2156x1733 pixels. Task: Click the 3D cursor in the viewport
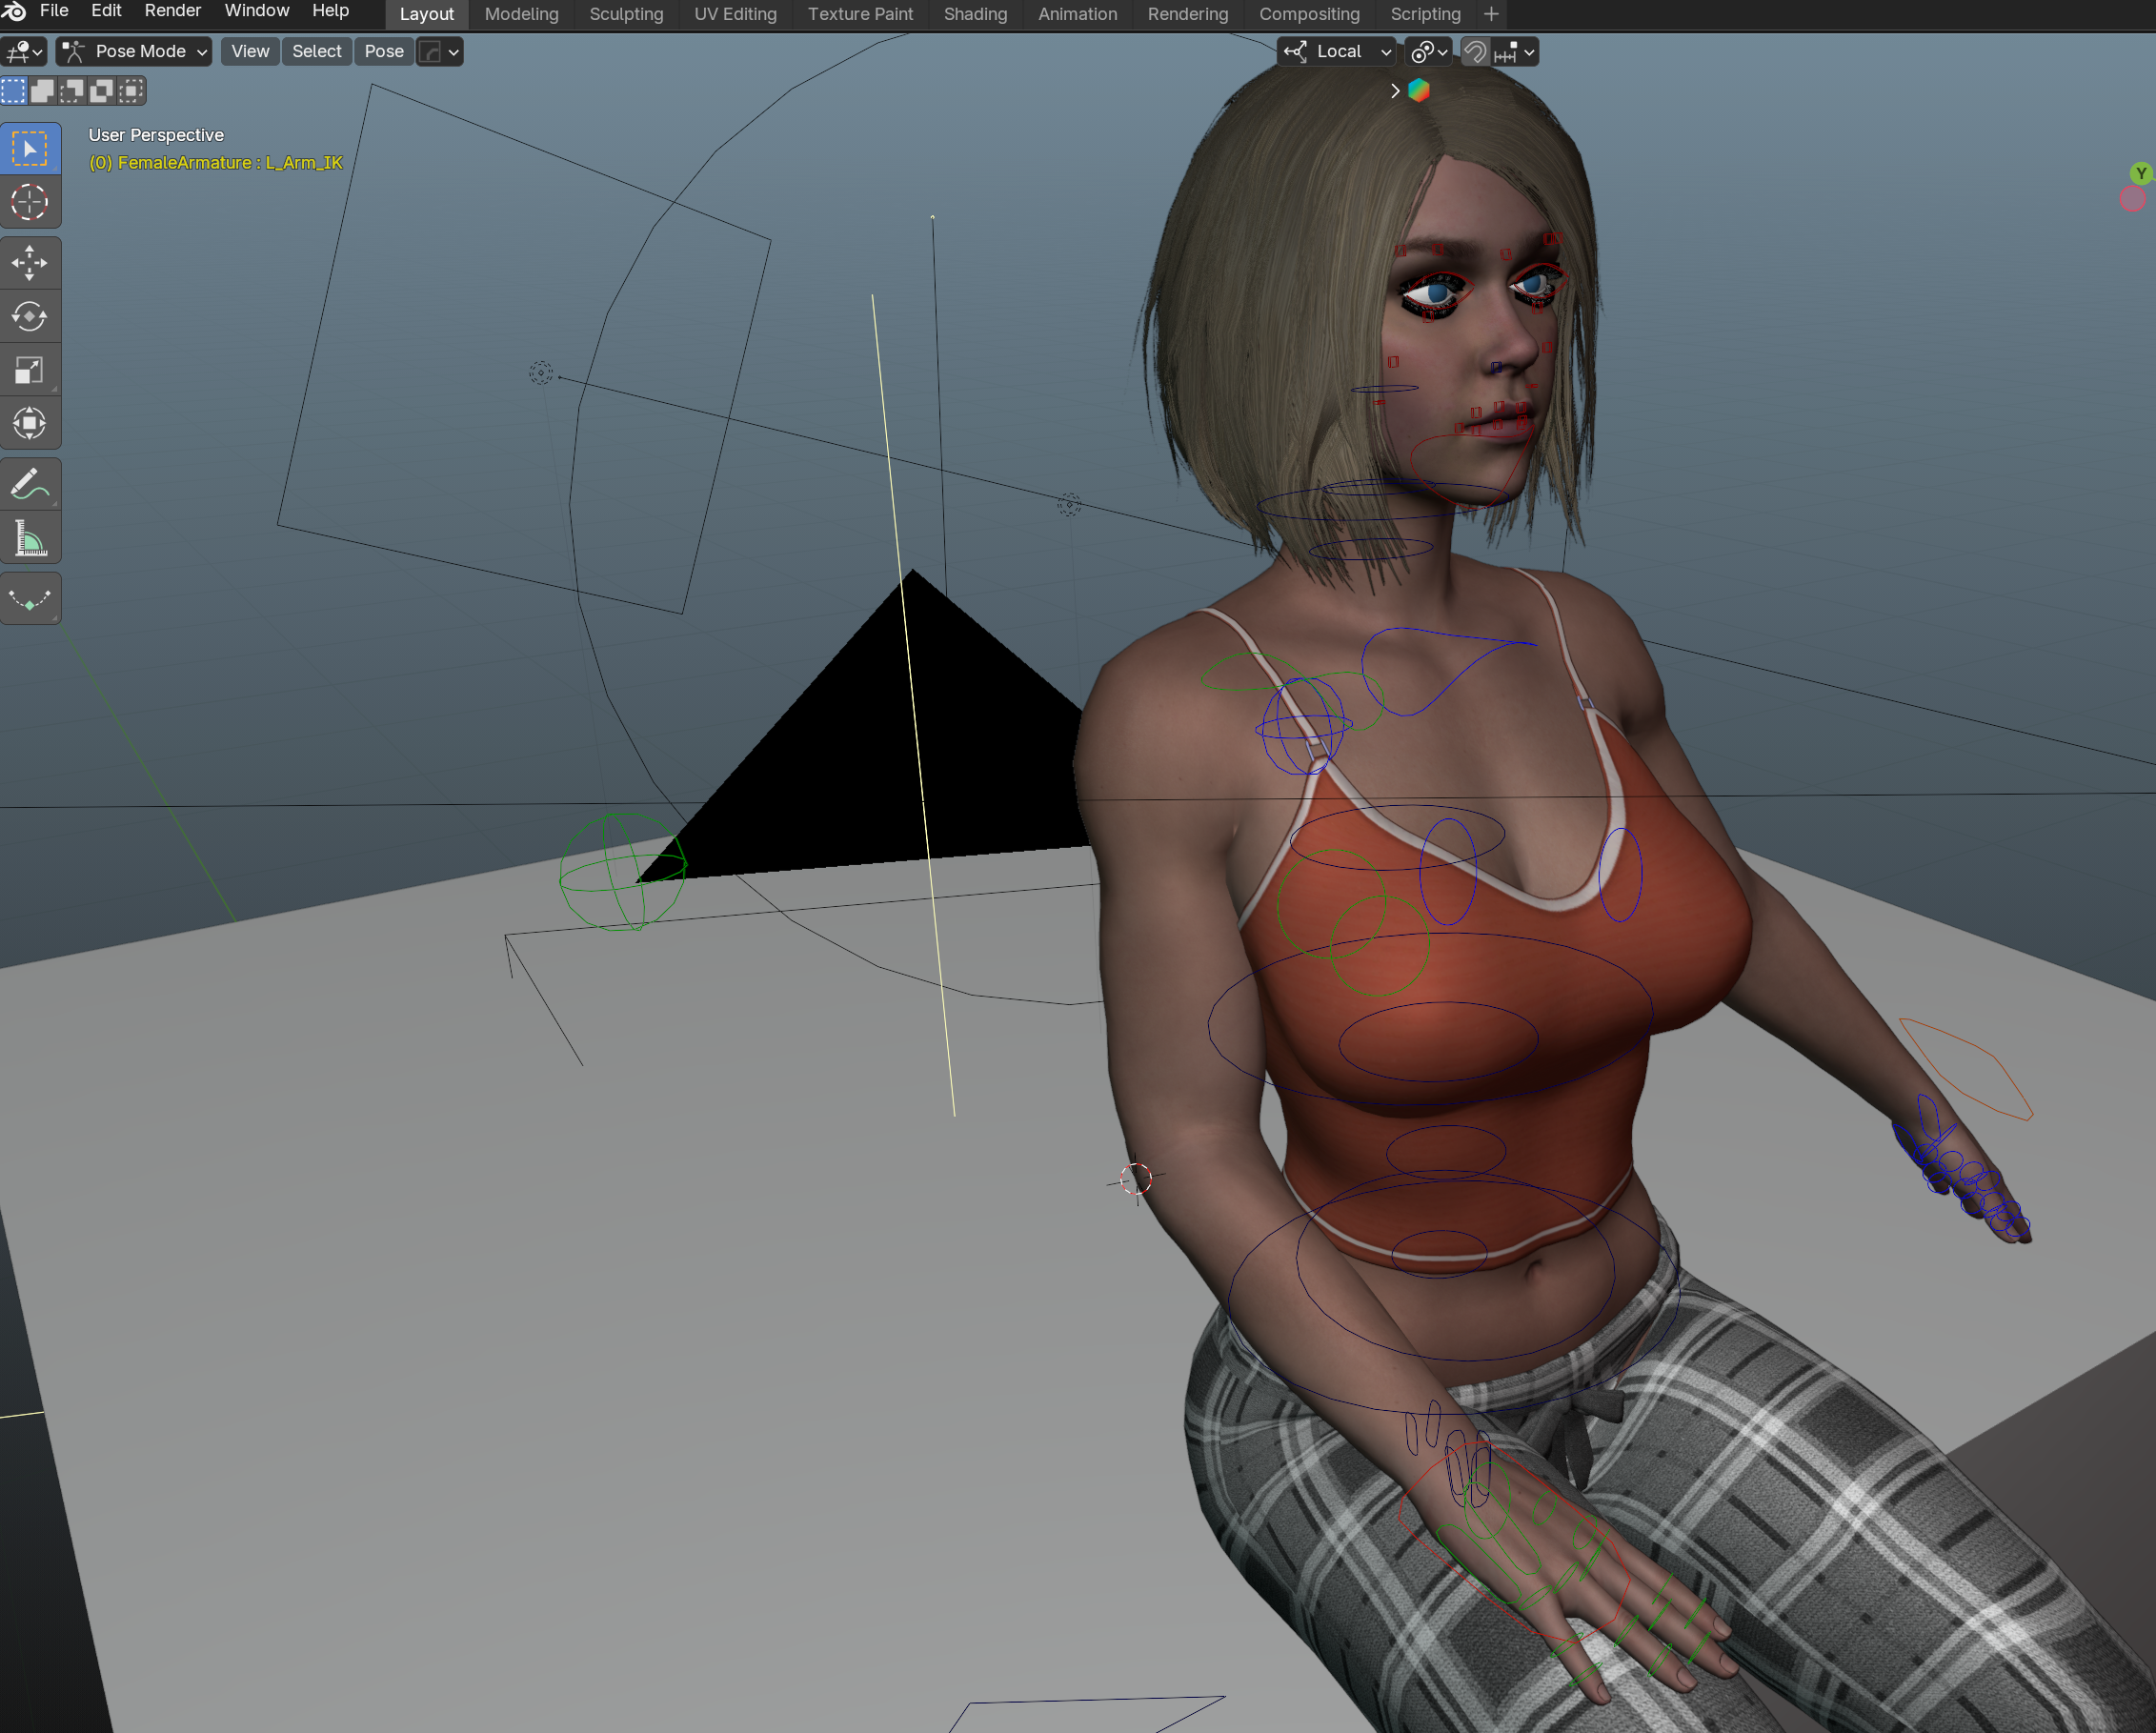coord(1136,1179)
